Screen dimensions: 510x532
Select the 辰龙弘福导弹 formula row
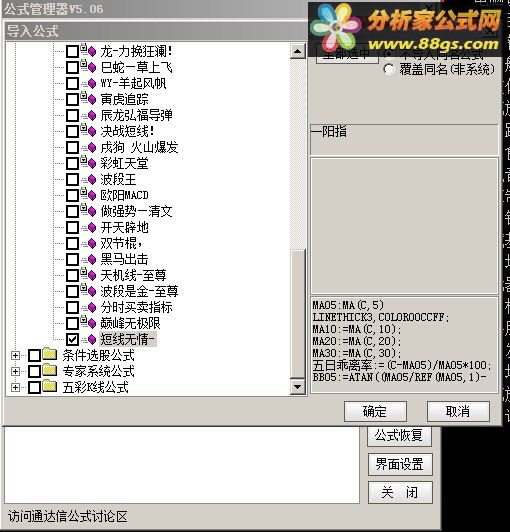coord(136,115)
